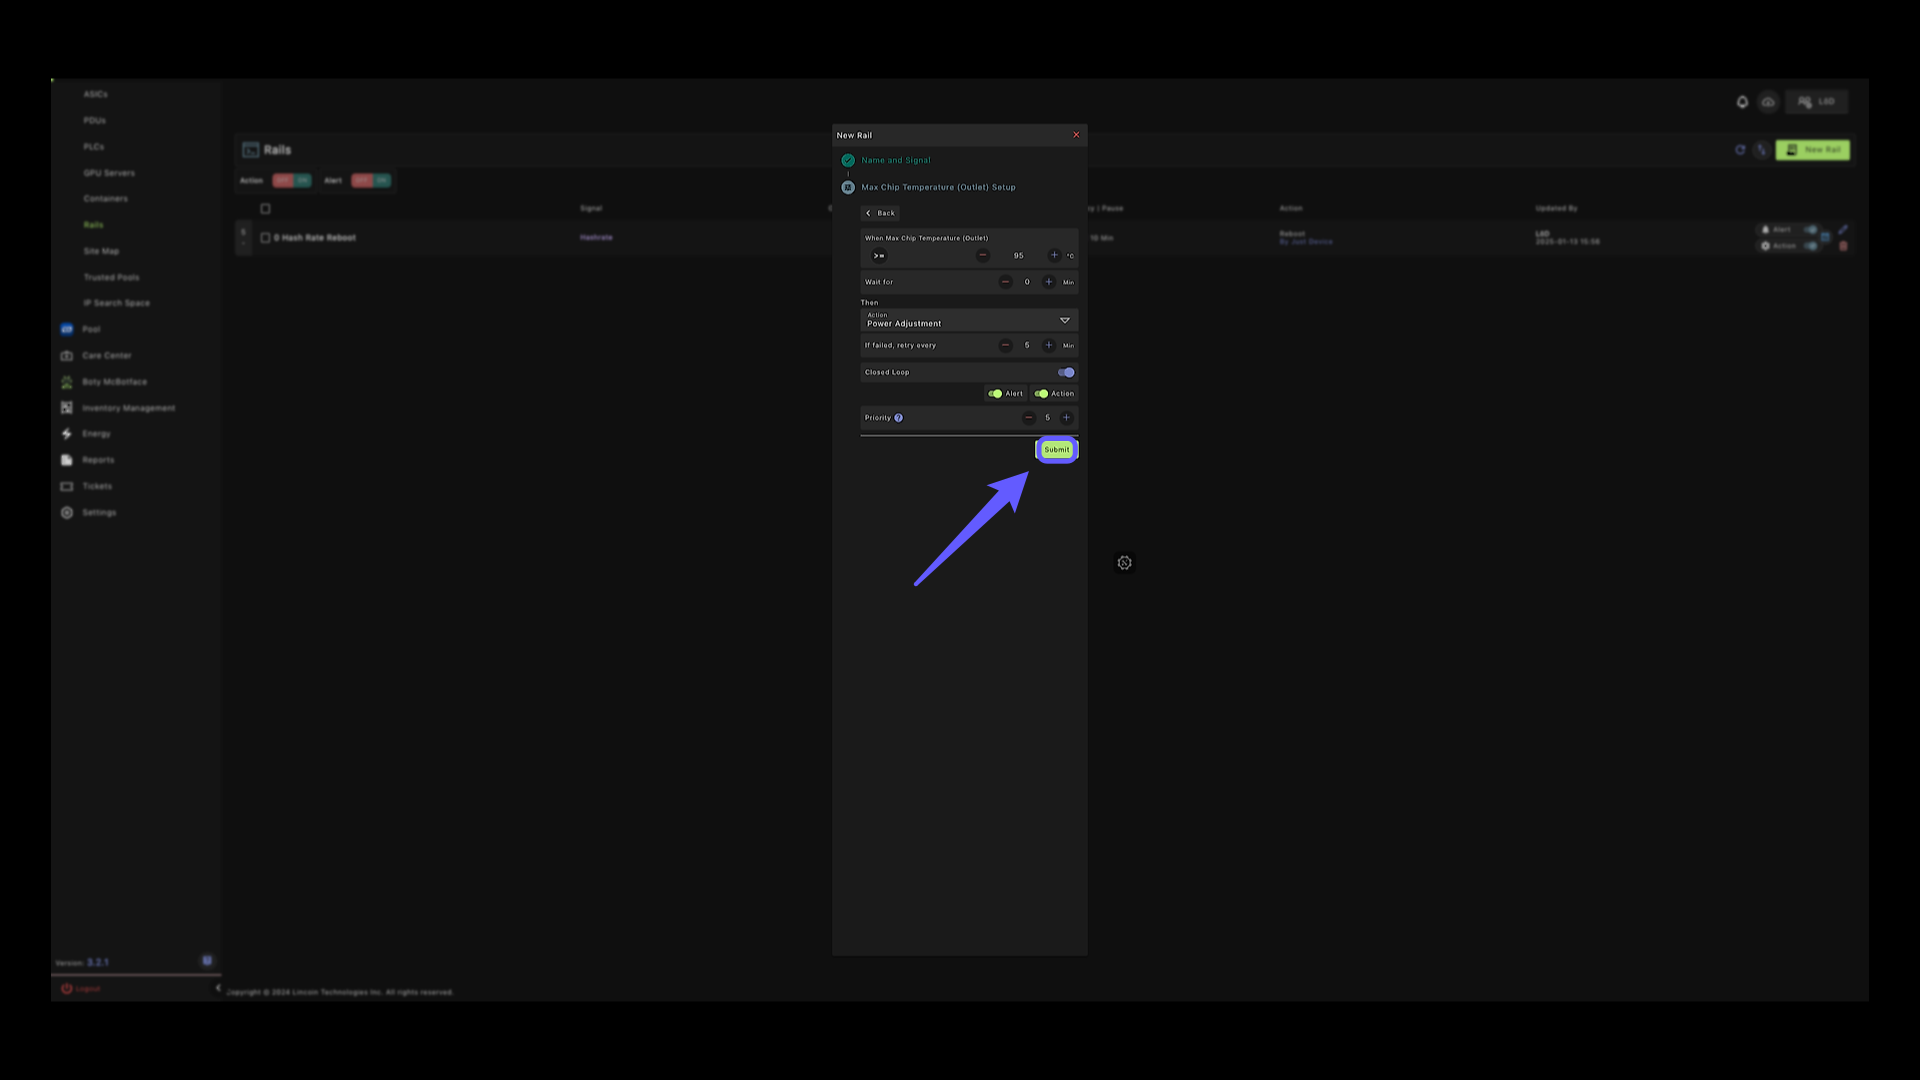
Task: Decrease the retry-every interval
Action: click(x=1005, y=345)
